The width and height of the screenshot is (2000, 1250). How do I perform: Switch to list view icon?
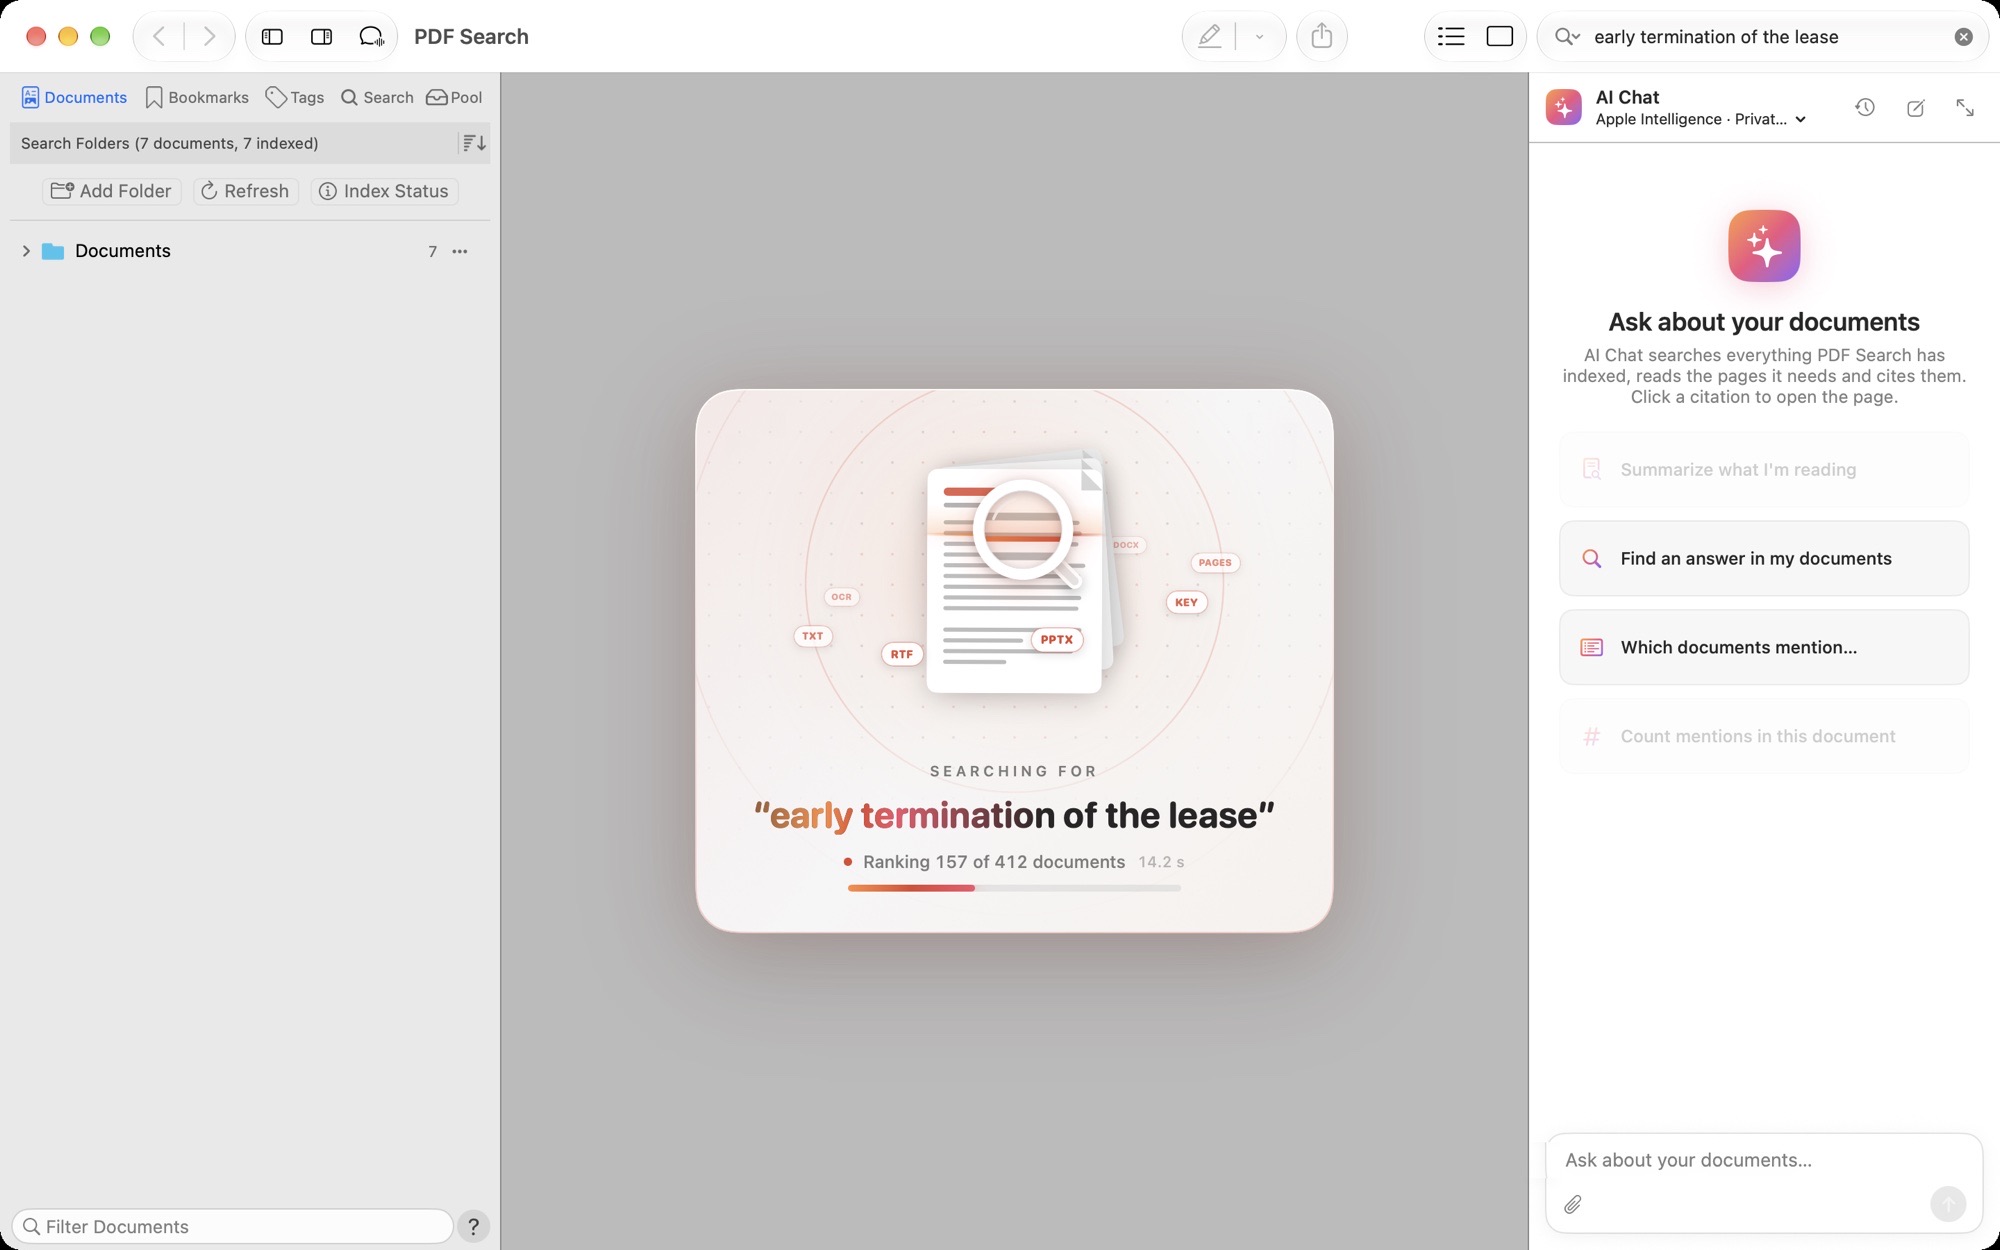(1451, 37)
